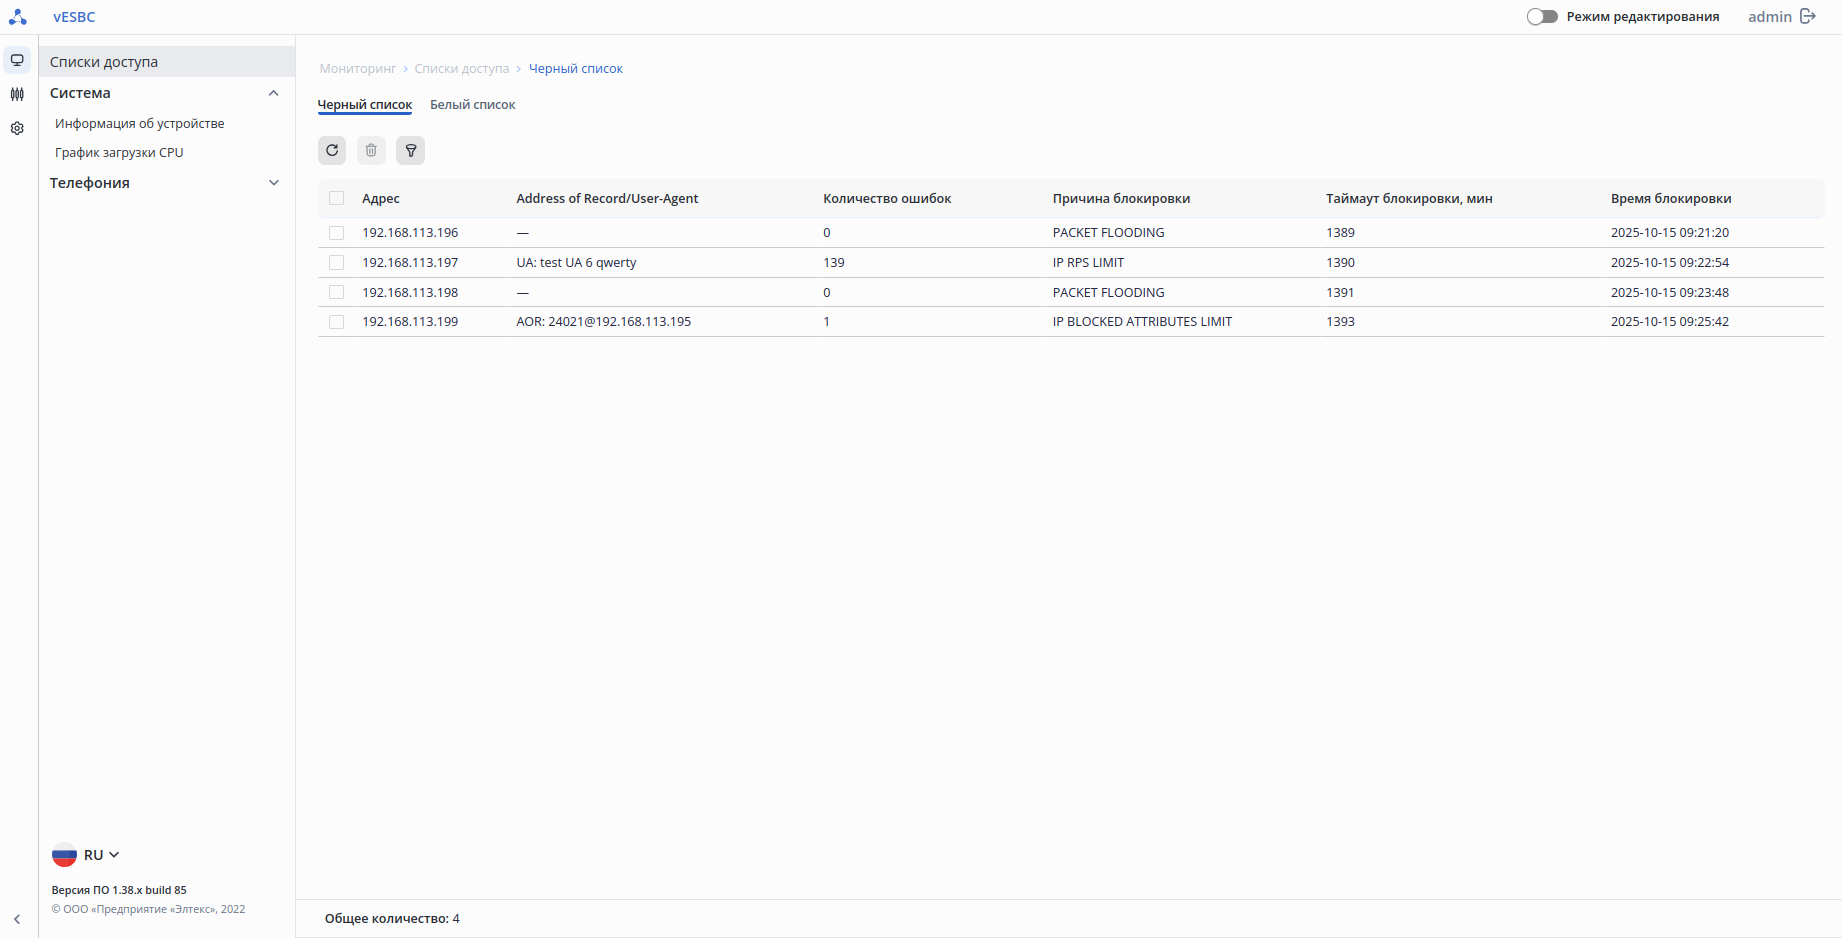This screenshot has height=938, width=1842.
Task: Go to График загрузки CPU
Action: [x=119, y=153]
